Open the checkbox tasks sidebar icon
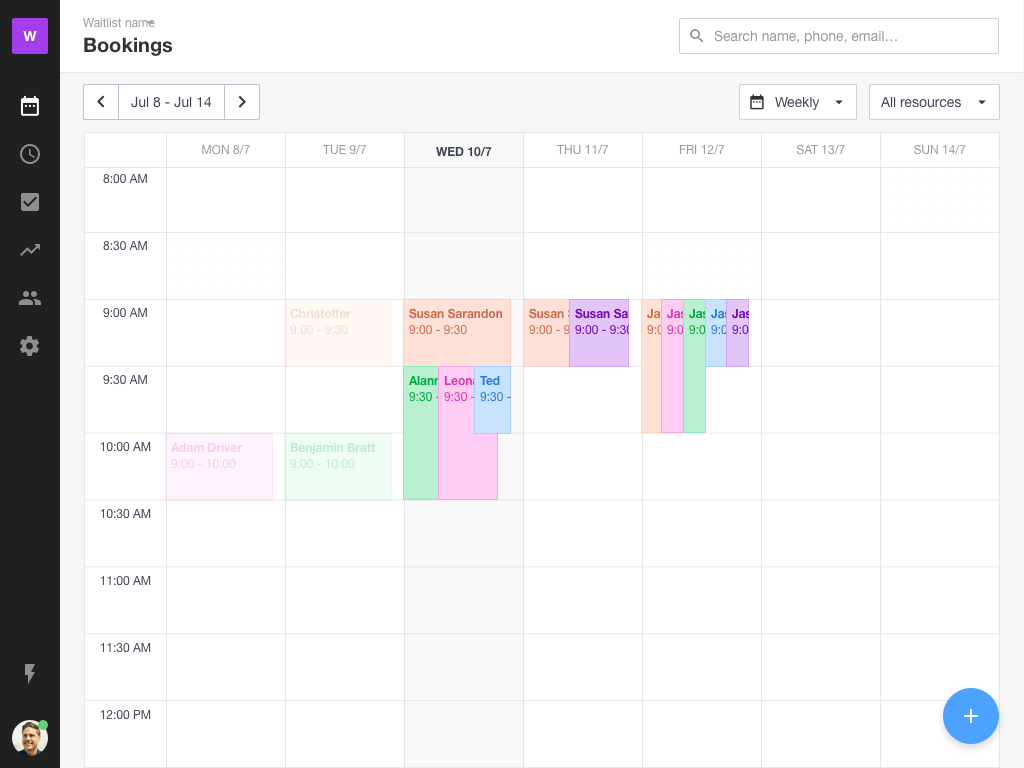Image resolution: width=1024 pixels, height=768 pixels. [30, 202]
